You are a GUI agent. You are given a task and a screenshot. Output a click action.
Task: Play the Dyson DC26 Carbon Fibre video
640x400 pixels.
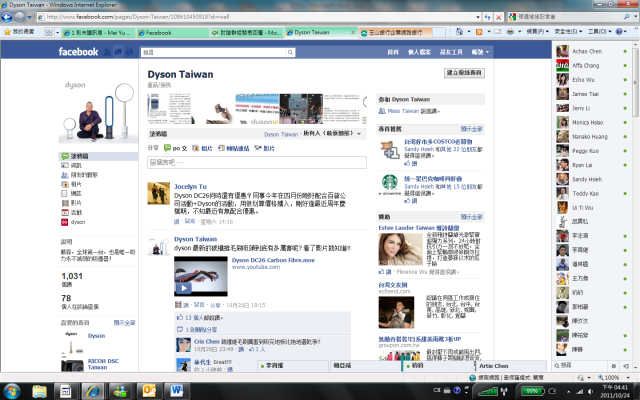pos(183,288)
